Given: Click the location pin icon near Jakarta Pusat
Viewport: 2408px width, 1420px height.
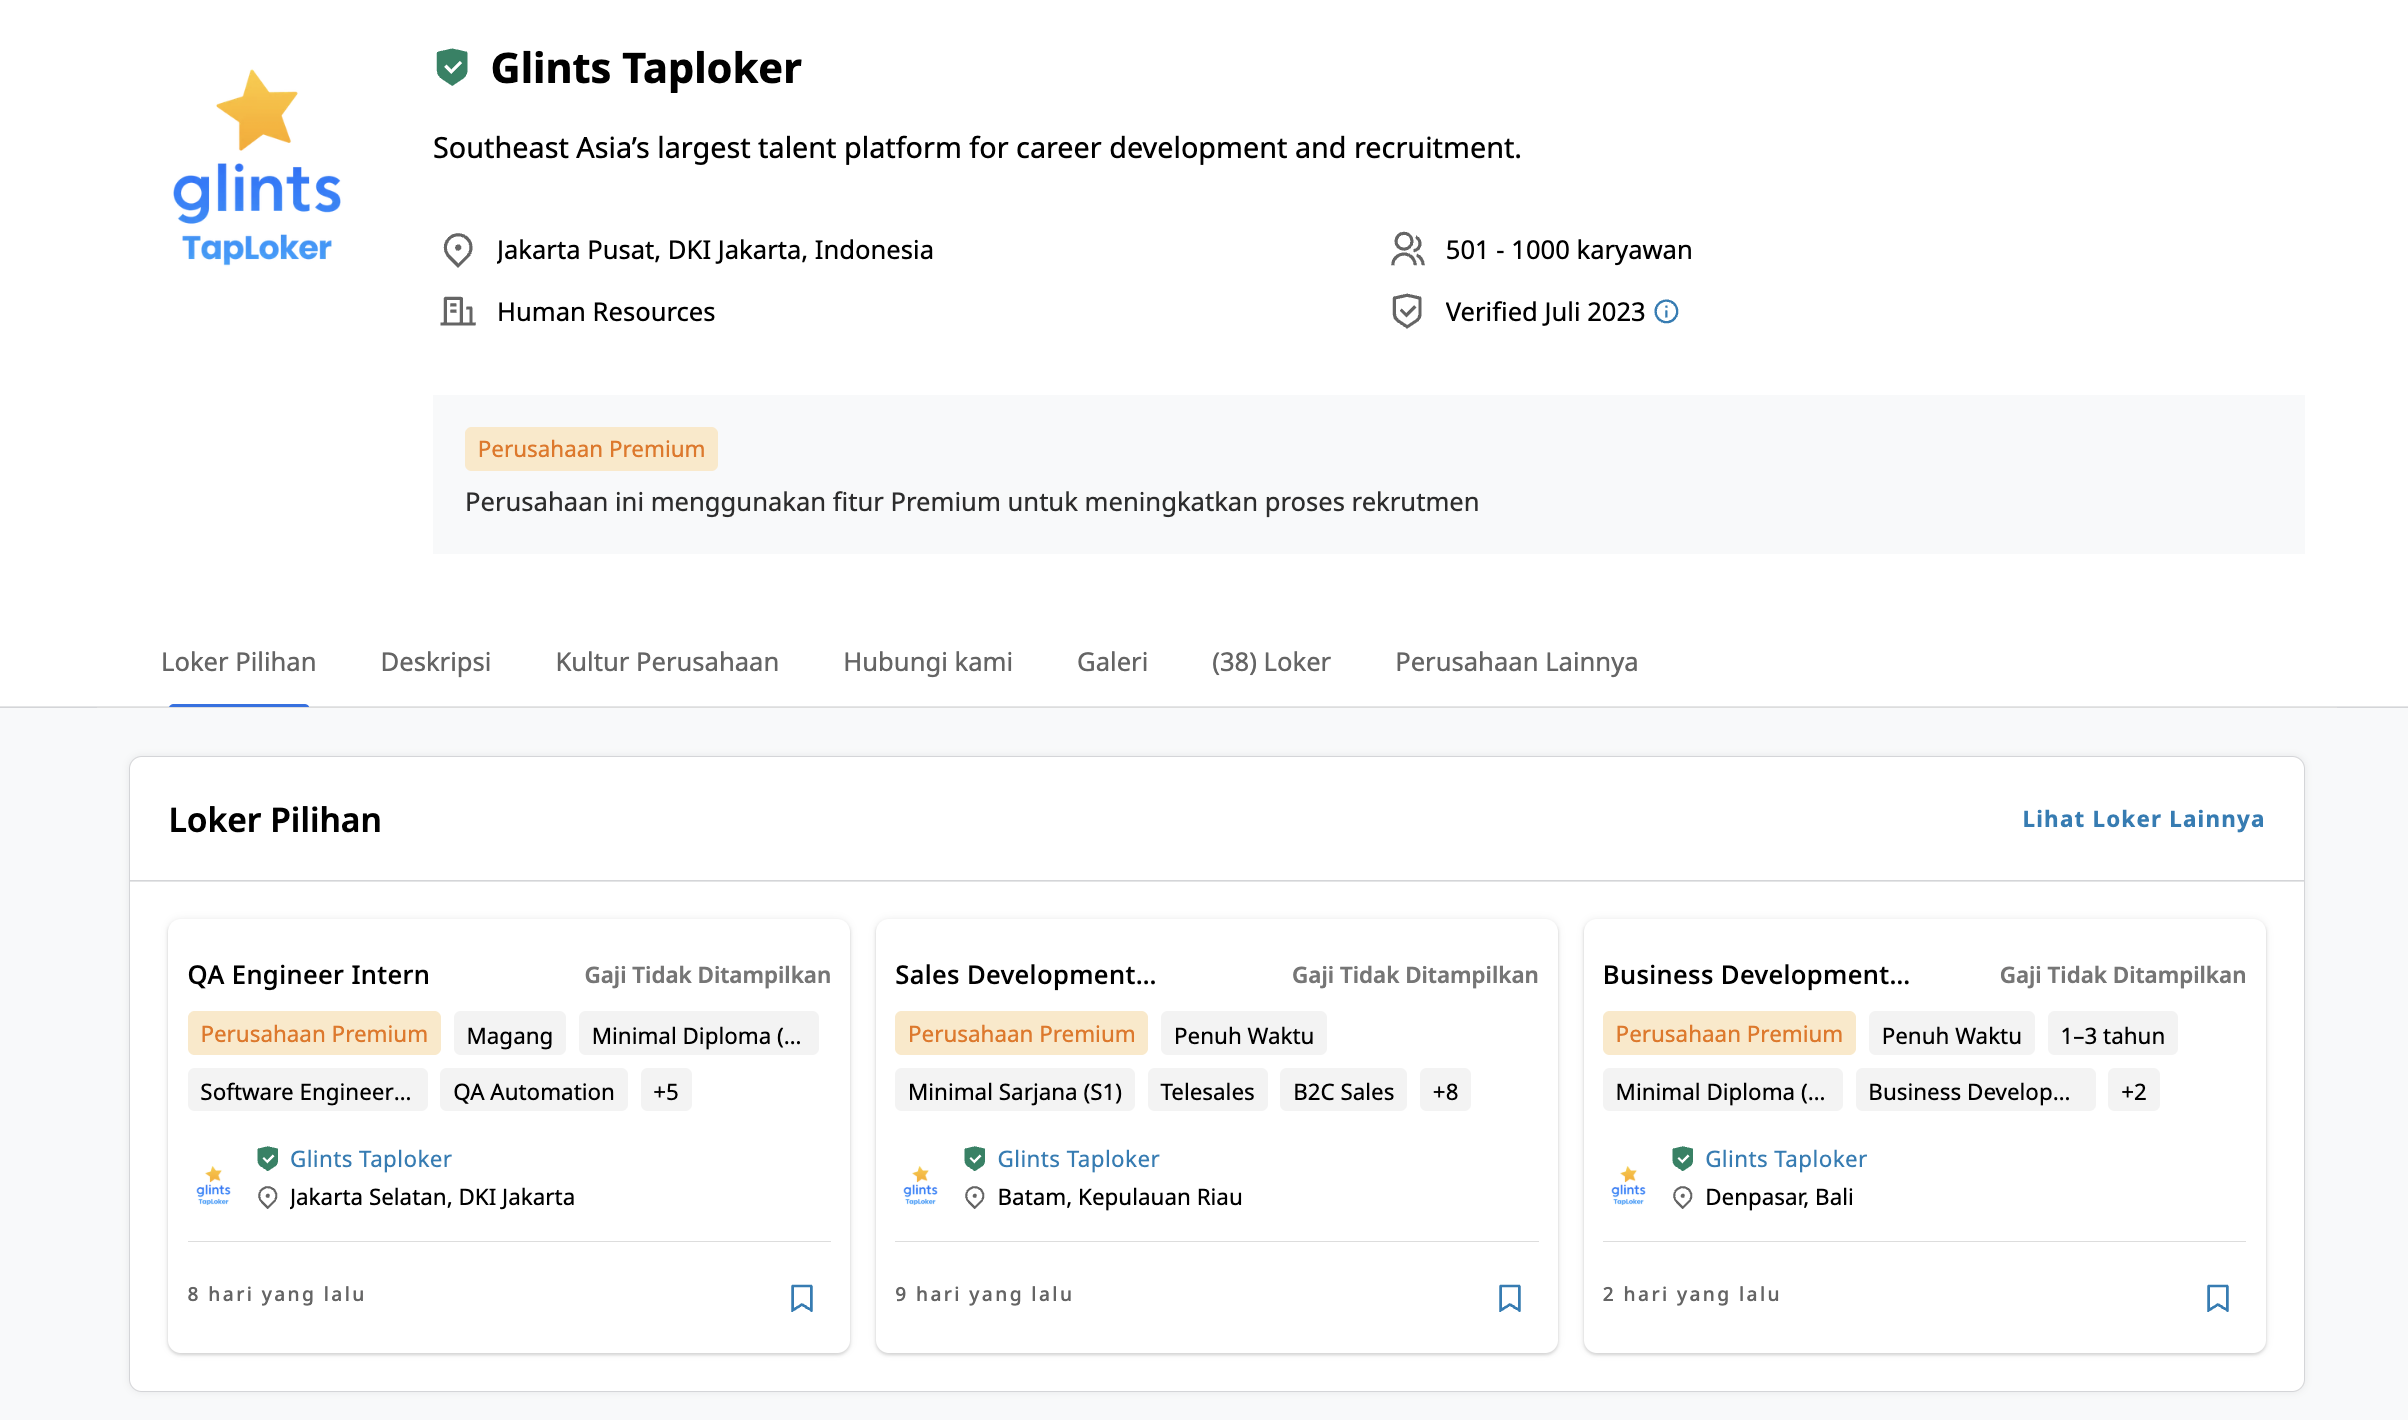Looking at the screenshot, I should coord(458,250).
